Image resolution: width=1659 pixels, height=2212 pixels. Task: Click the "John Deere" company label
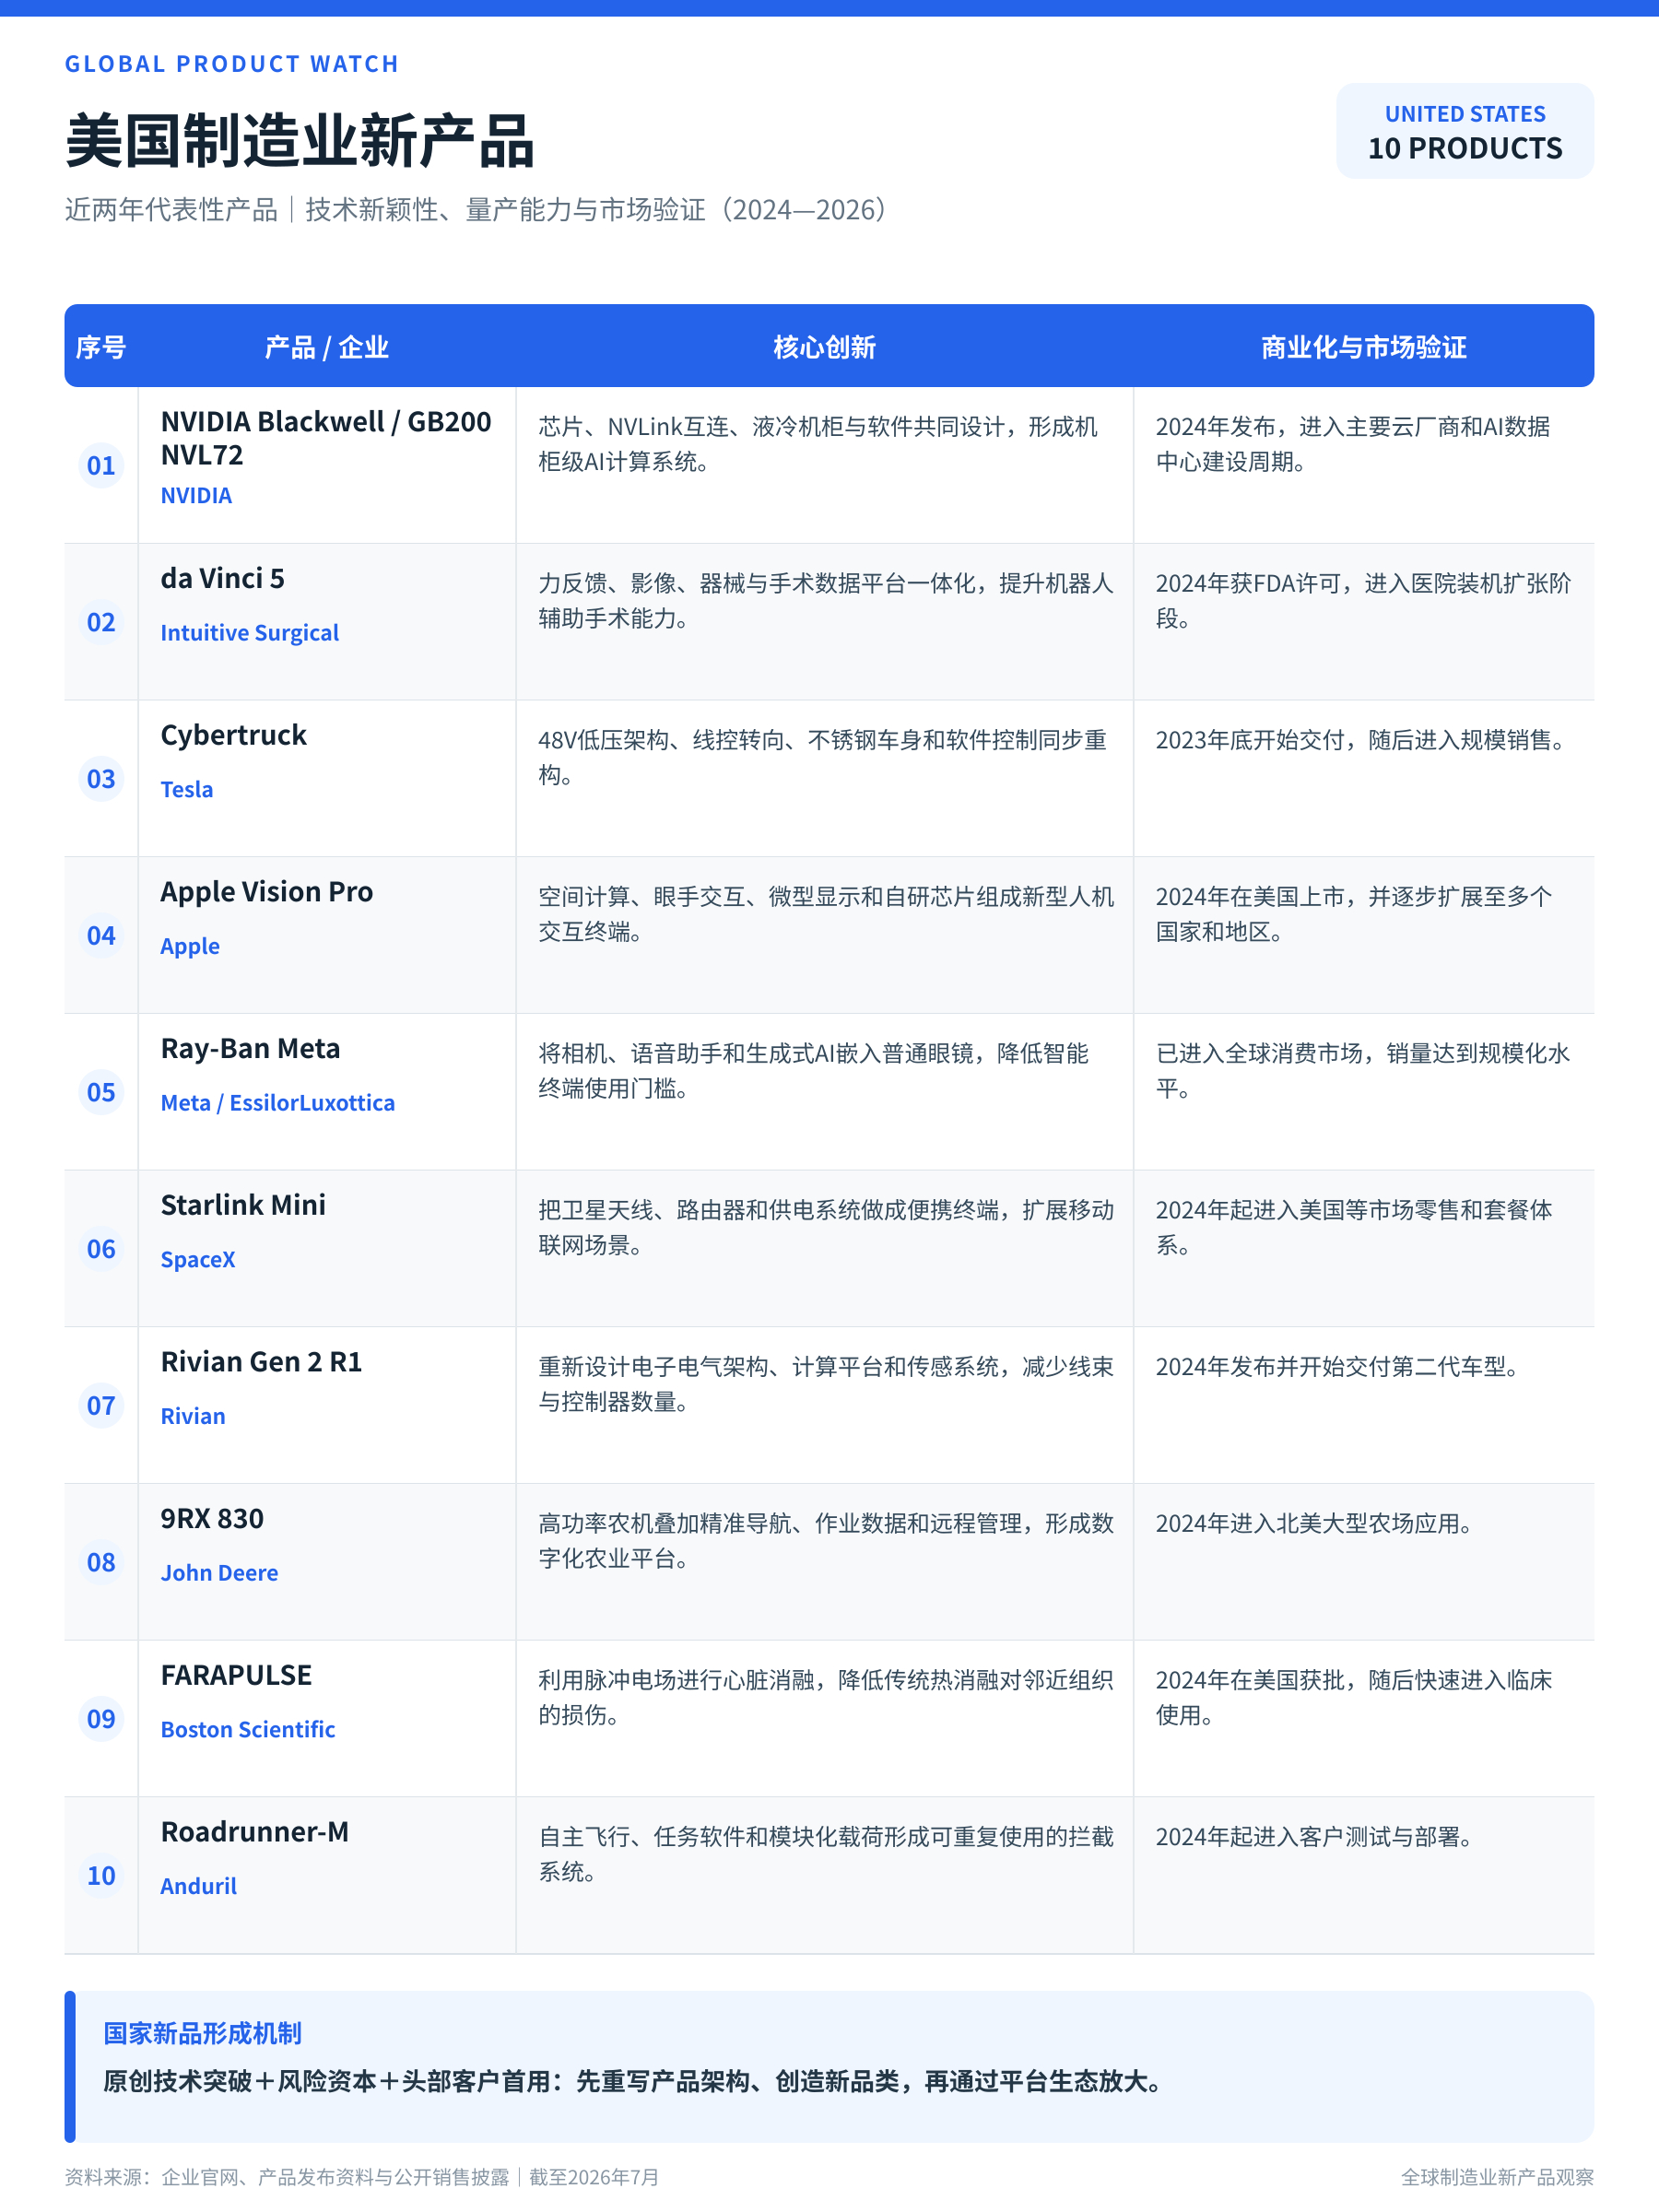pyautogui.click(x=220, y=1573)
